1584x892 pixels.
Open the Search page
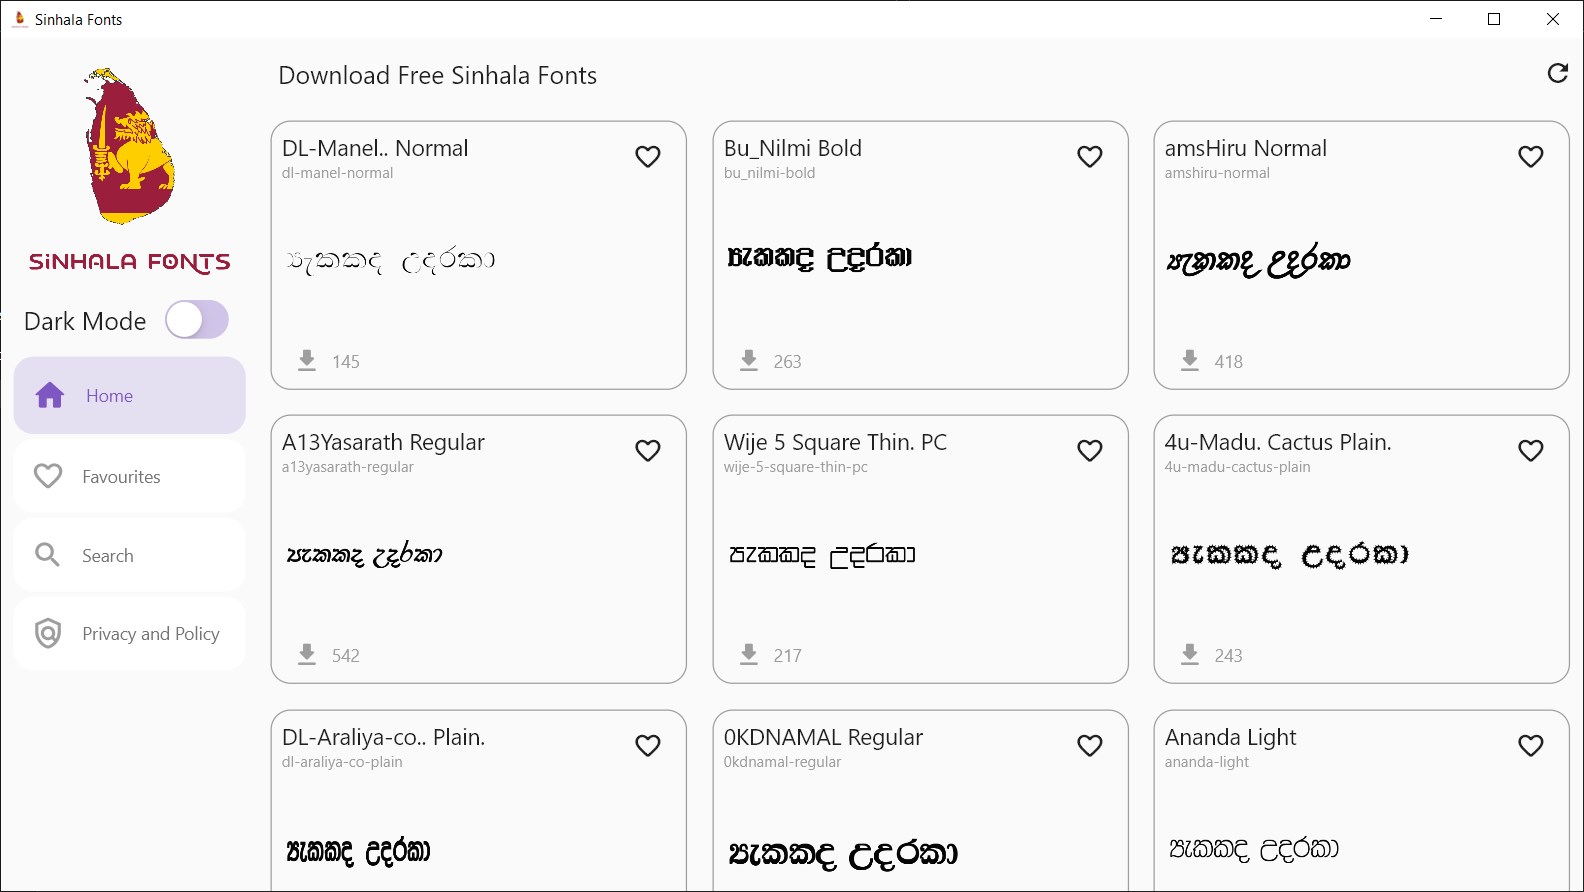pyautogui.click(x=130, y=555)
